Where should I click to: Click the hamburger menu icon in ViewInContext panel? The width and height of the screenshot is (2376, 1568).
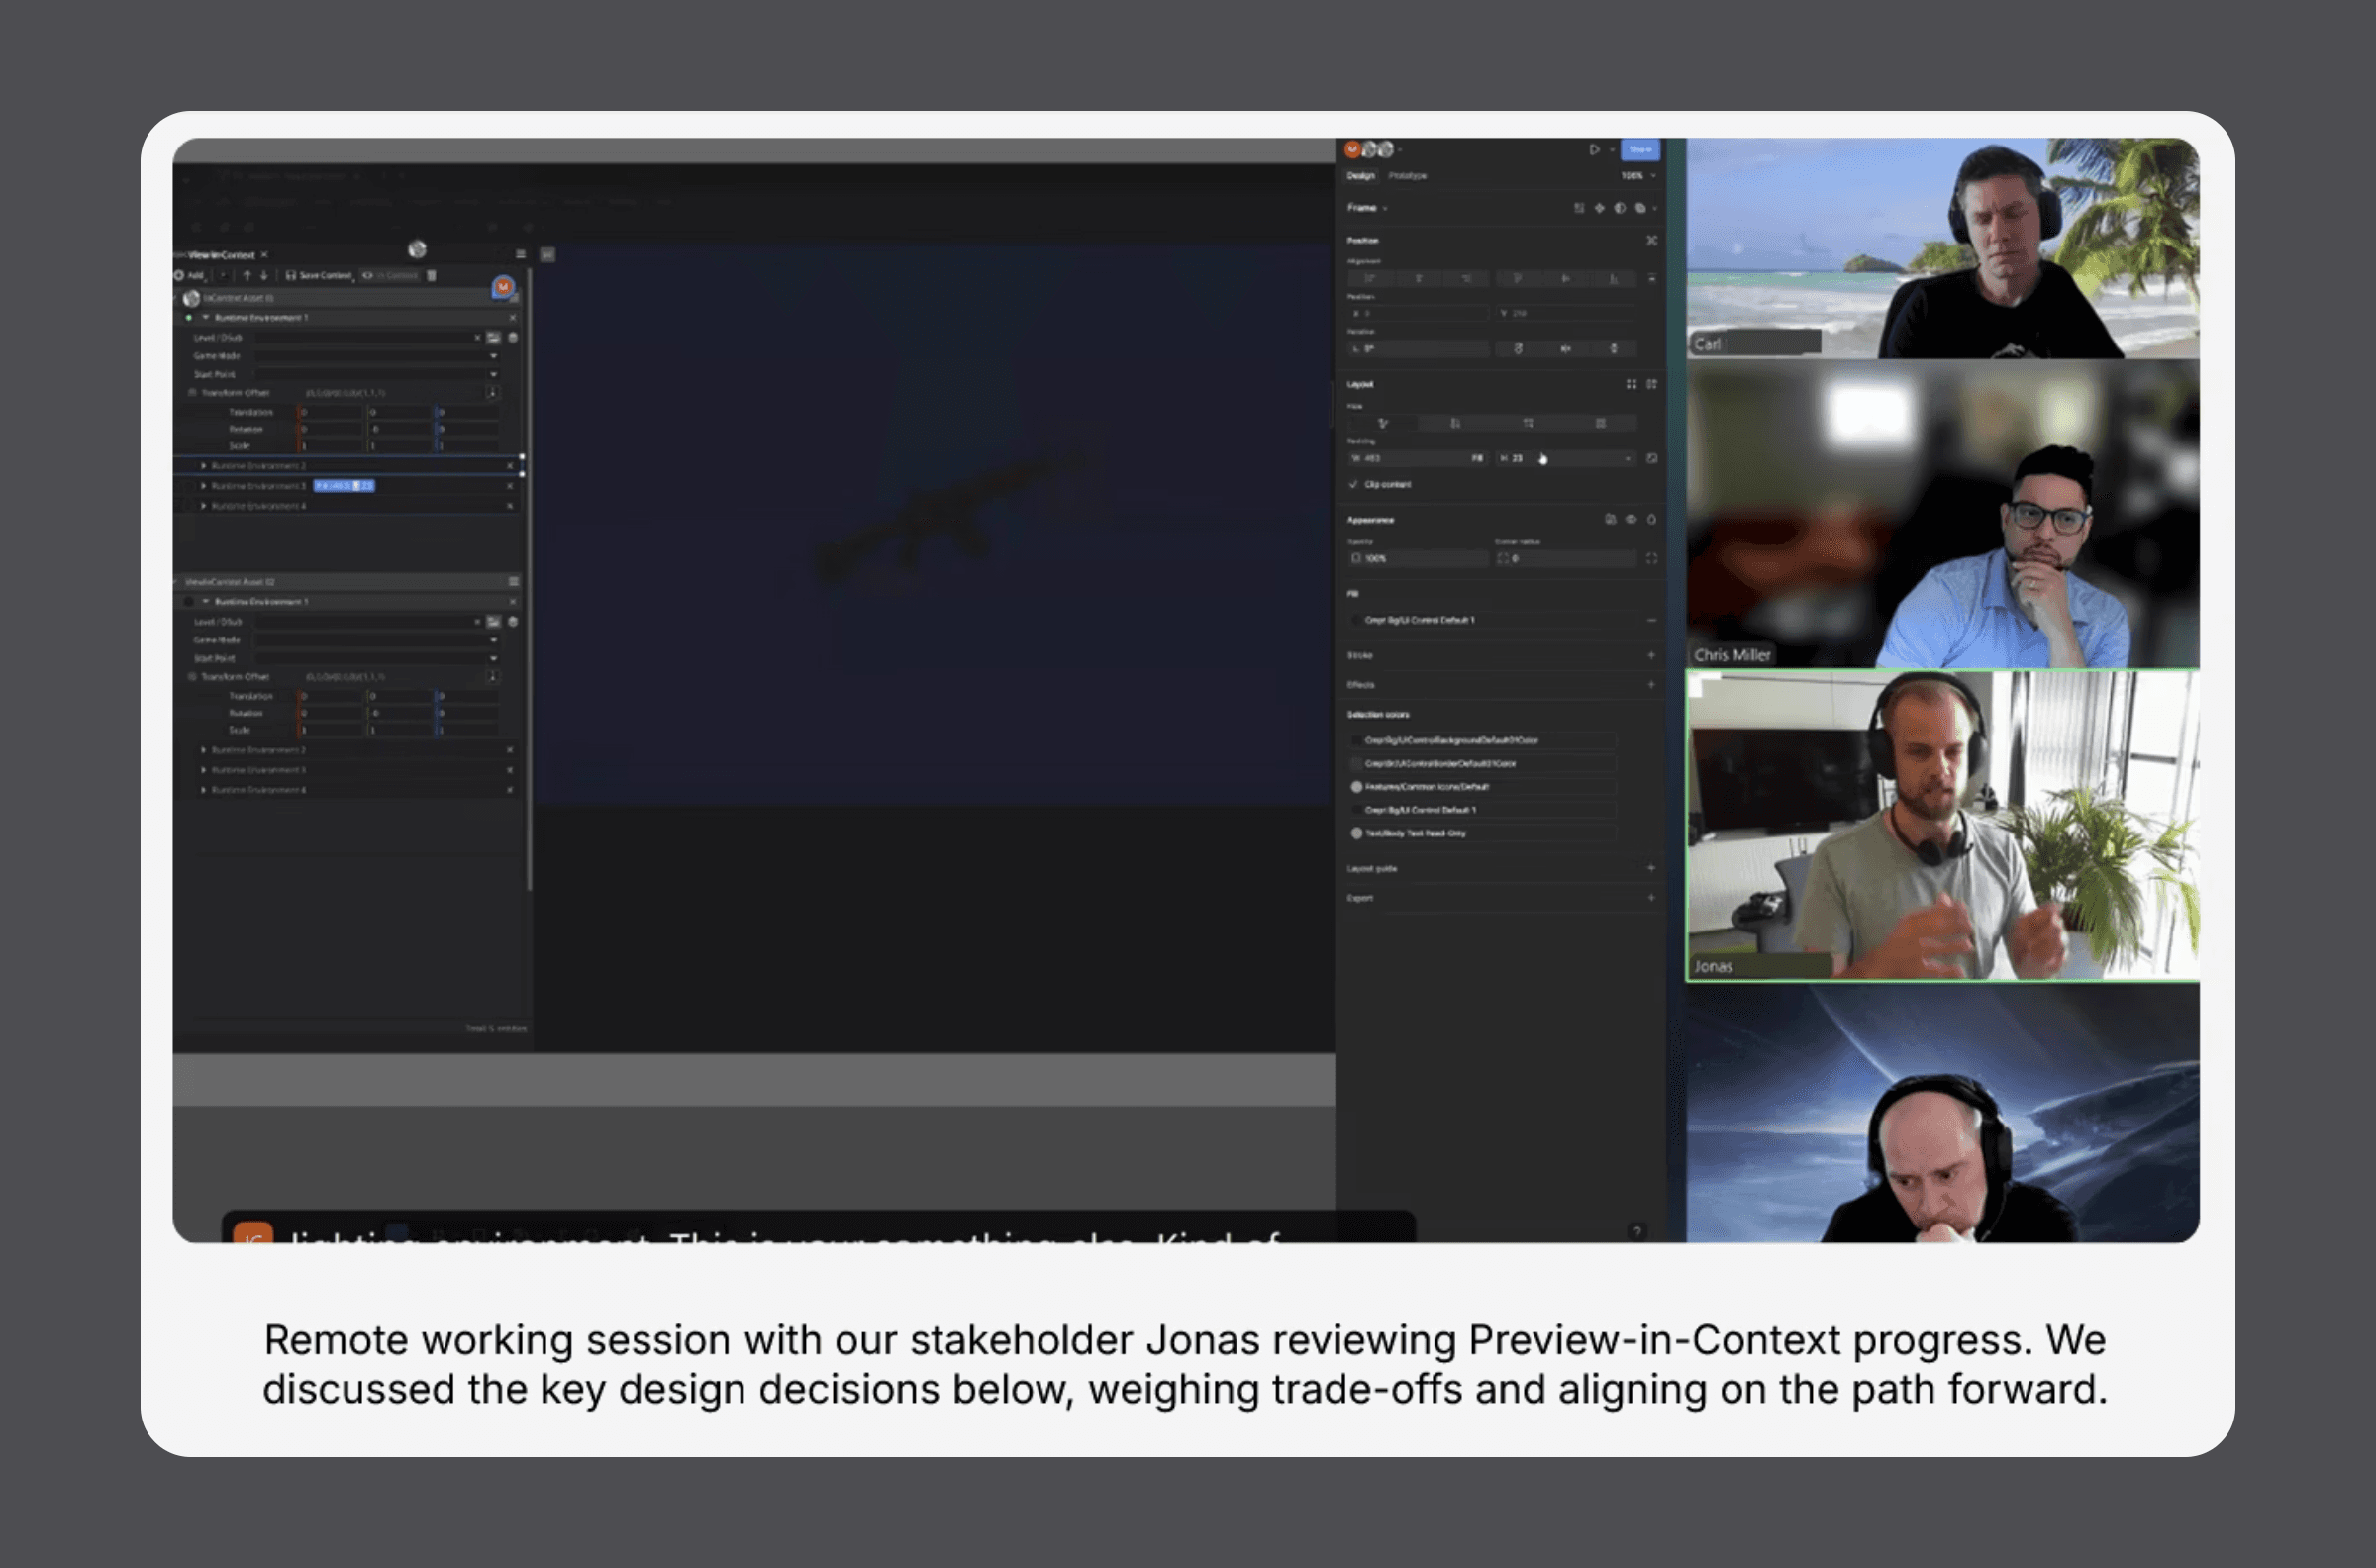point(520,255)
